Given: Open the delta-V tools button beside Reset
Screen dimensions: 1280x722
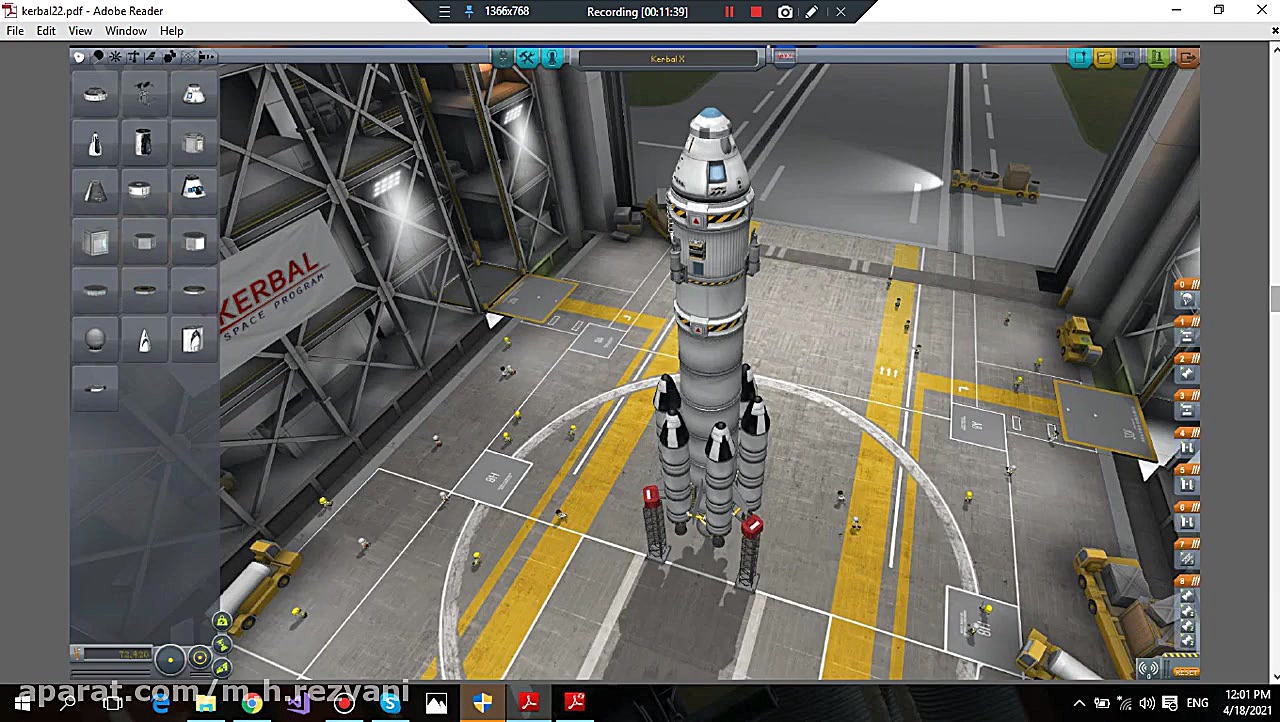Looking at the screenshot, I should (x=1148, y=669).
